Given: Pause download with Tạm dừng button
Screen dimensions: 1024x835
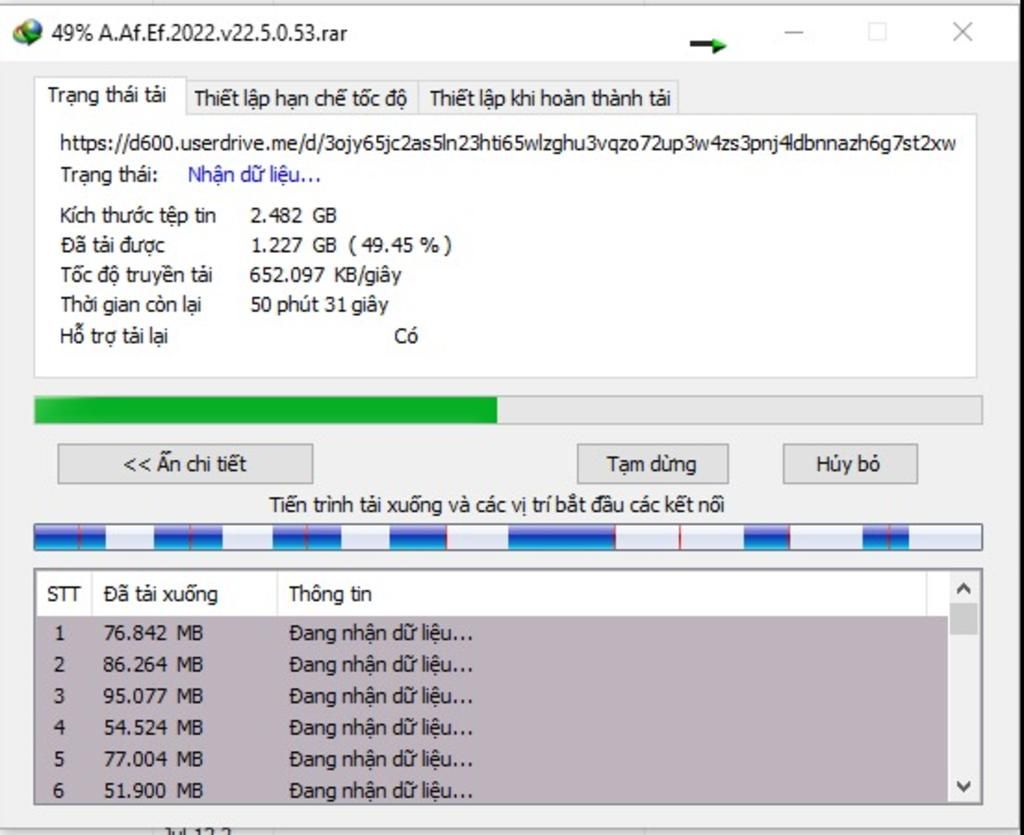Looking at the screenshot, I should click(x=652, y=464).
